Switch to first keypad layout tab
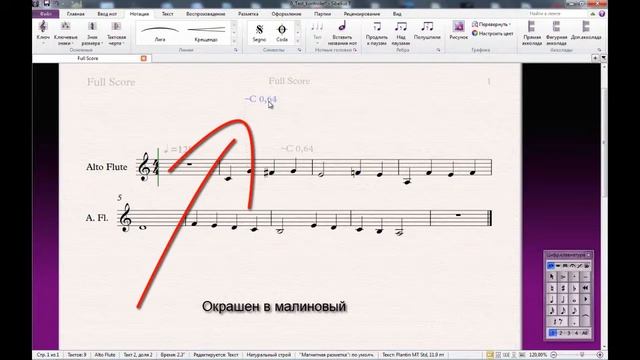This screenshot has width=640, height=360. click(550, 266)
